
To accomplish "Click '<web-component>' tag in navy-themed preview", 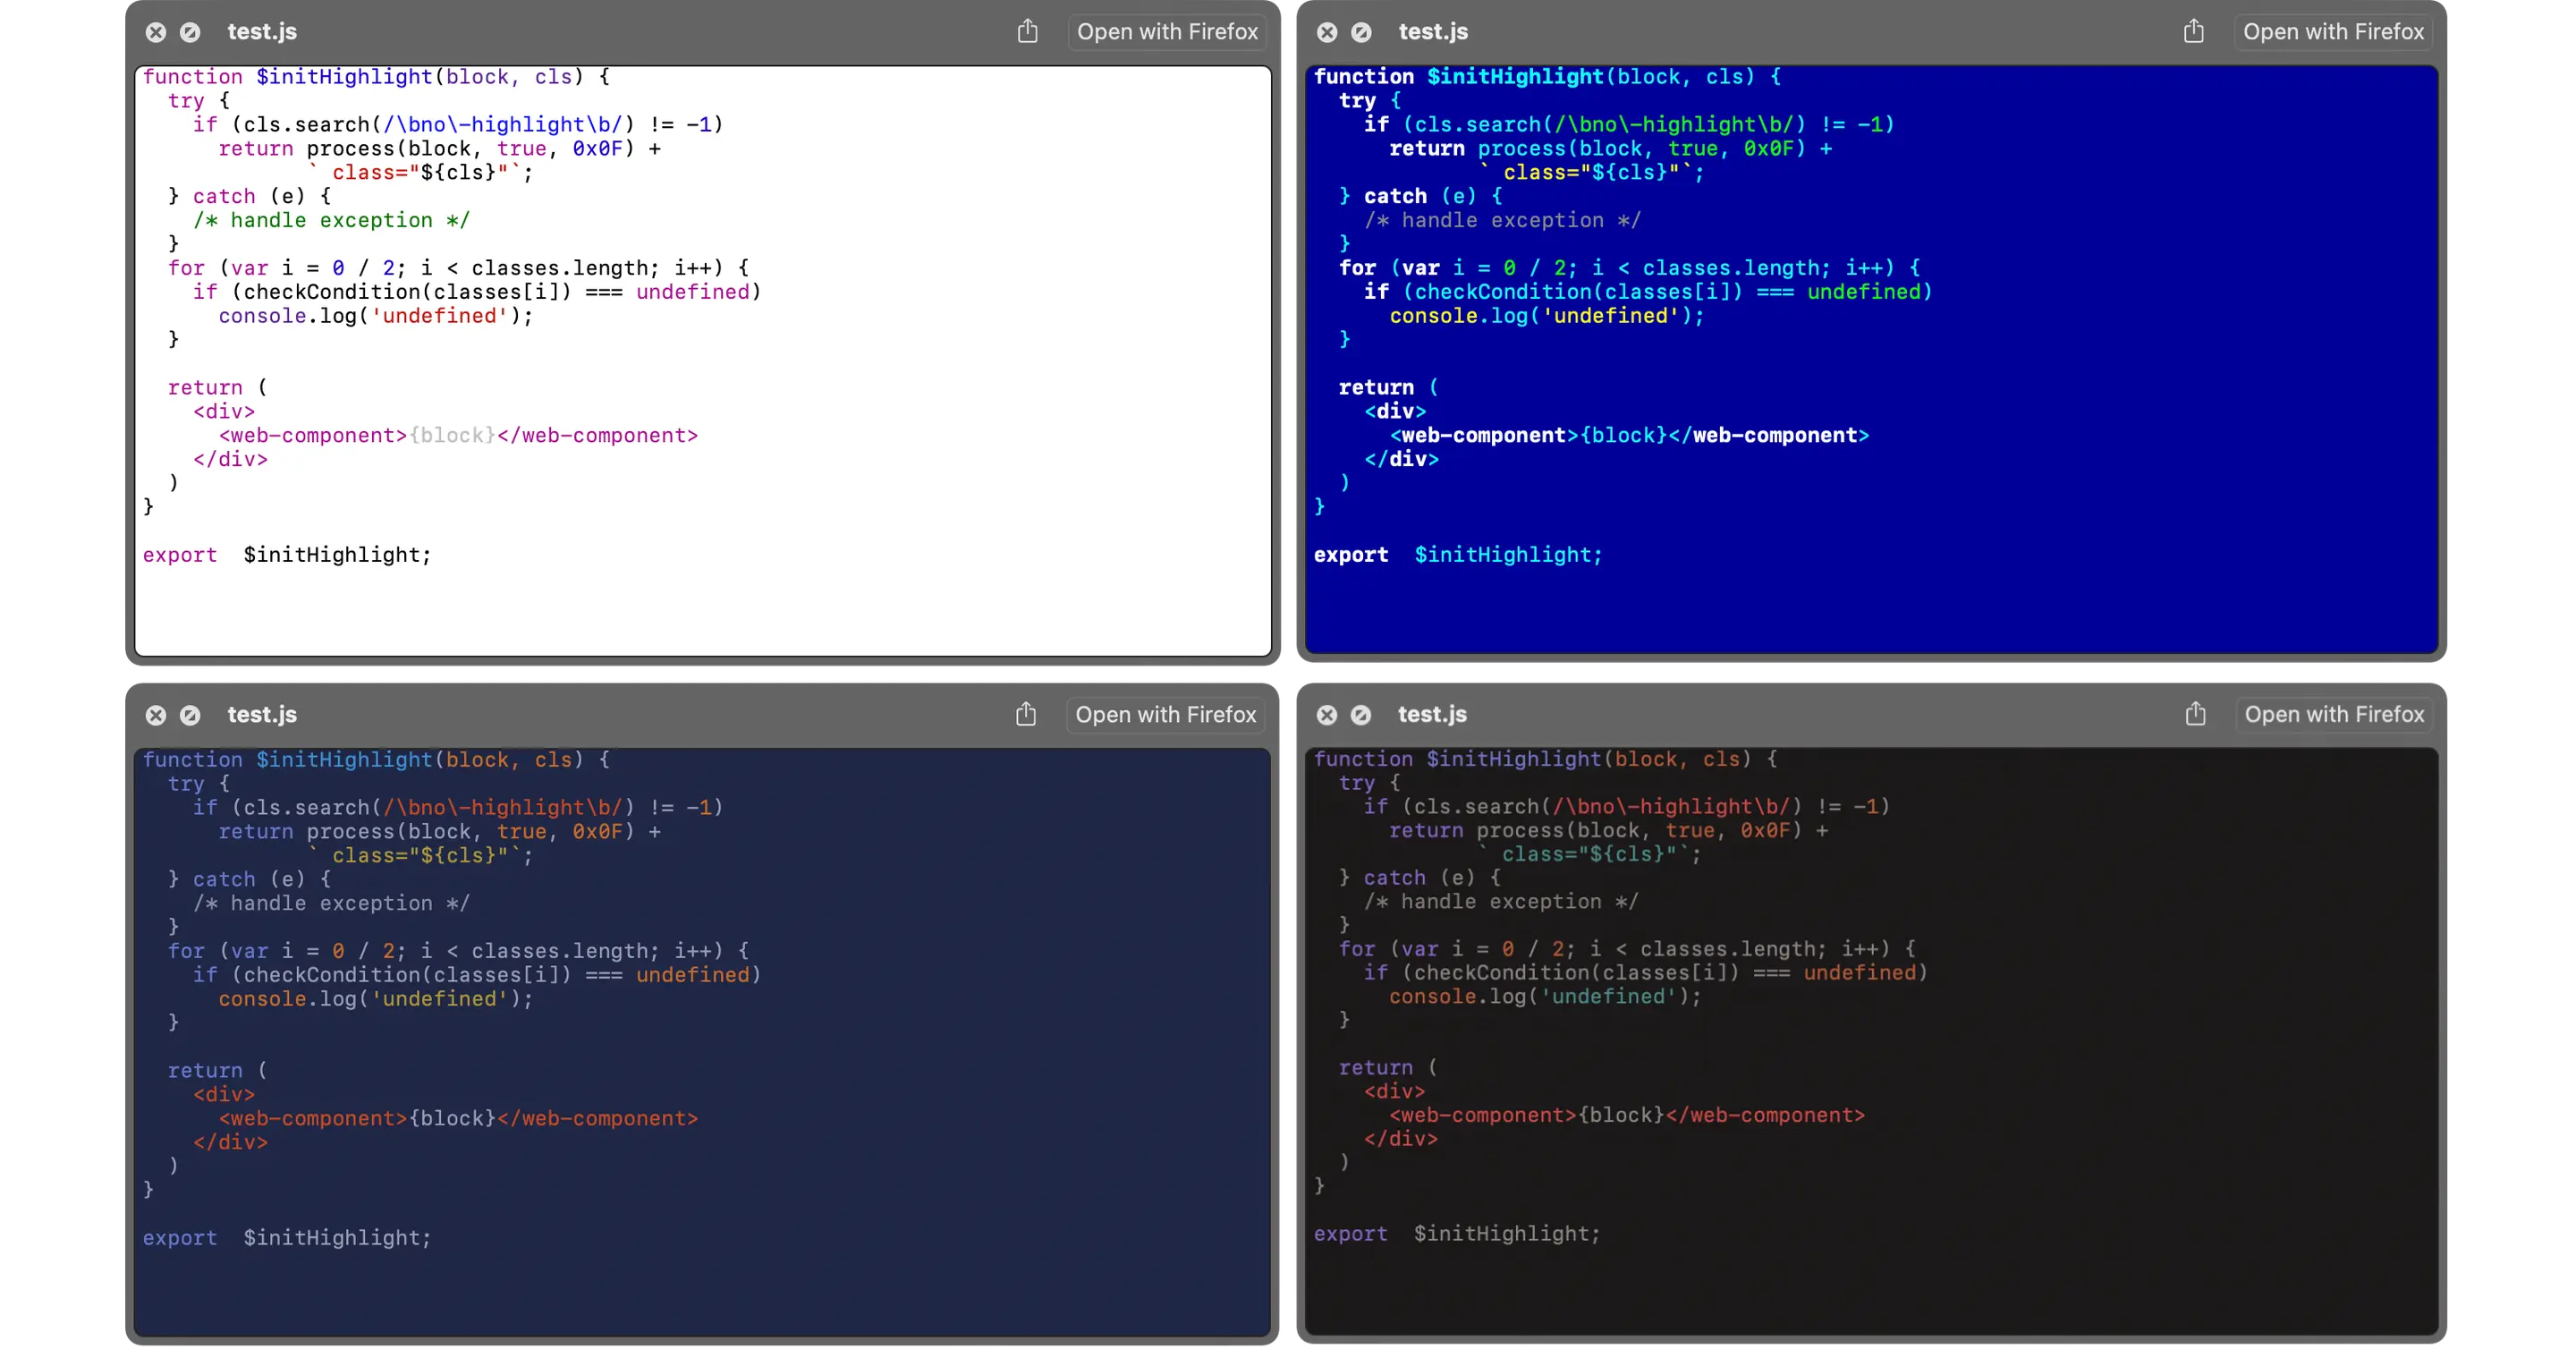I will (x=313, y=1118).
